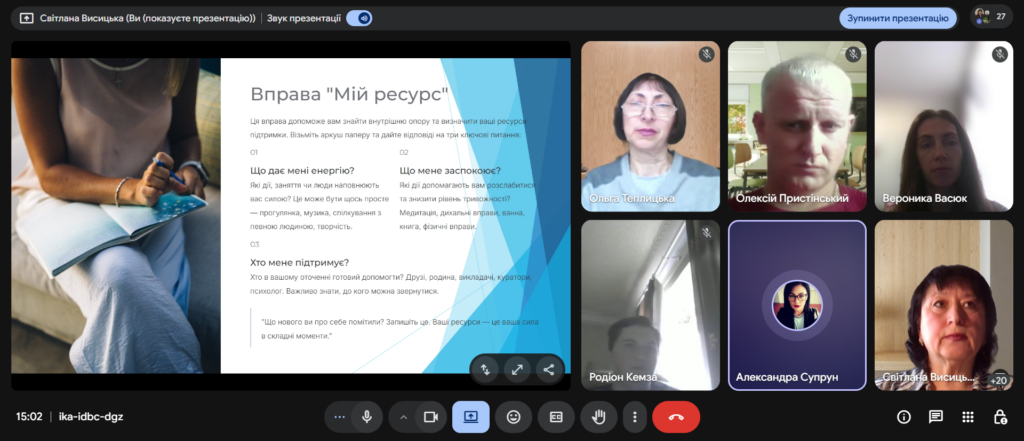Turn on closed captions
This screenshot has height=441, width=1024.
pyautogui.click(x=556, y=417)
